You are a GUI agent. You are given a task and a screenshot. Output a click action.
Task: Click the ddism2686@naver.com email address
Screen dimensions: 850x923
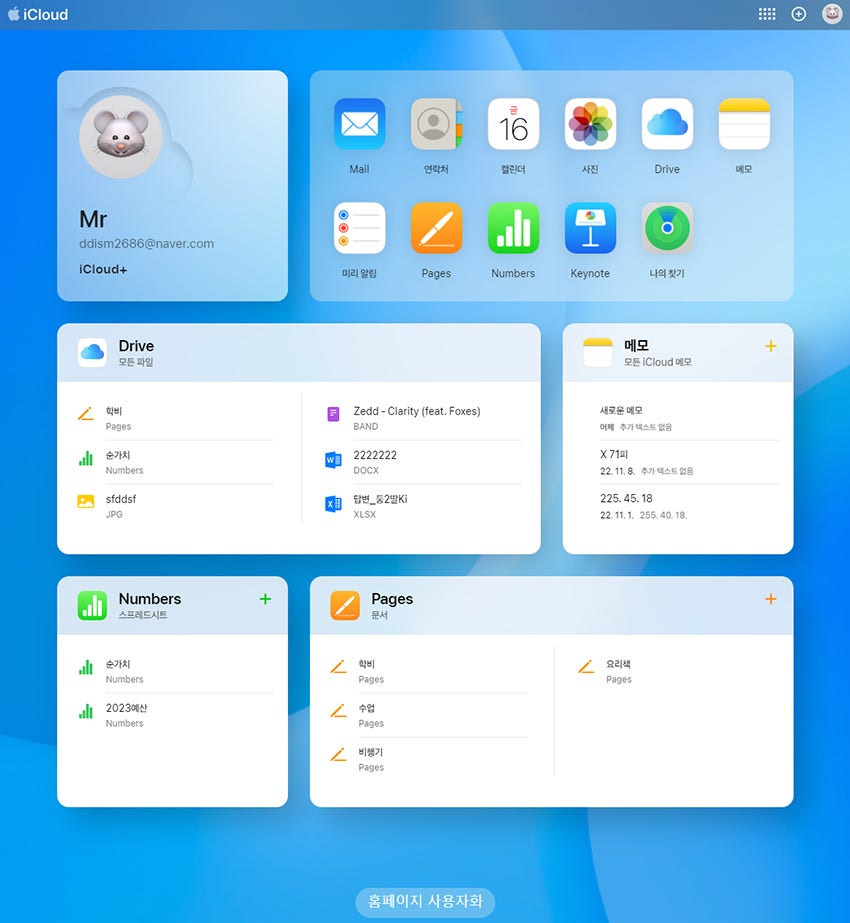[147, 244]
